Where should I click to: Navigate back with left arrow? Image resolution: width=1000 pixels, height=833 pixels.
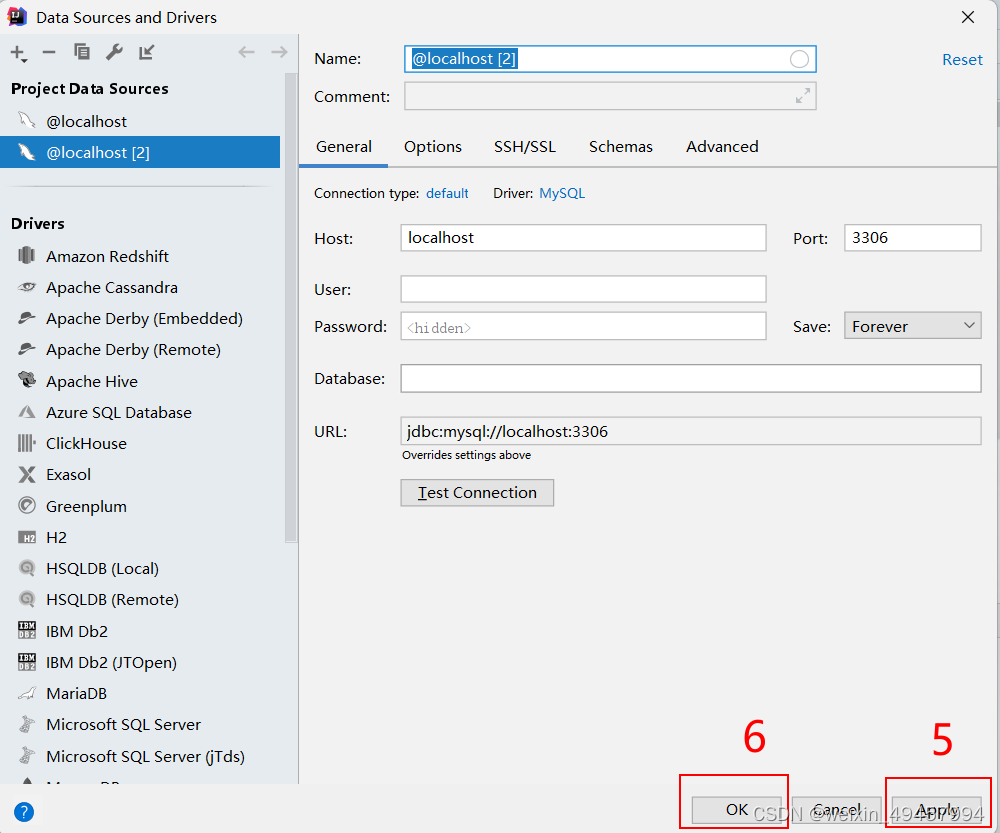pyautogui.click(x=247, y=52)
